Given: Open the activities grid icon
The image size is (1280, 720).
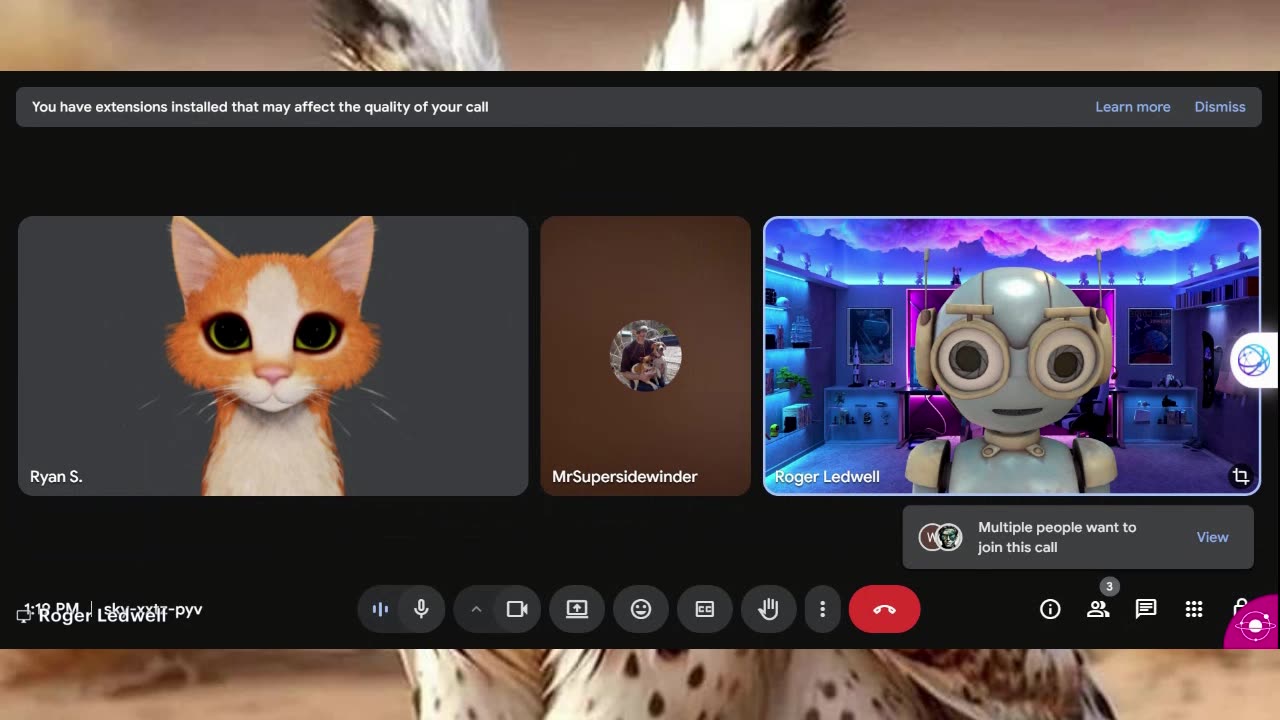Looking at the screenshot, I should click(x=1194, y=609).
